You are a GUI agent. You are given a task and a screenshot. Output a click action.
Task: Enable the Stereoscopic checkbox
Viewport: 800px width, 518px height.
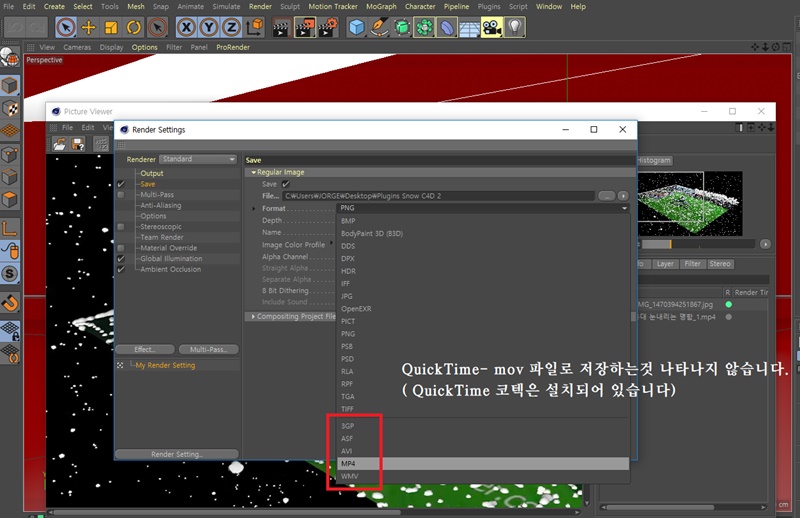pyautogui.click(x=121, y=227)
